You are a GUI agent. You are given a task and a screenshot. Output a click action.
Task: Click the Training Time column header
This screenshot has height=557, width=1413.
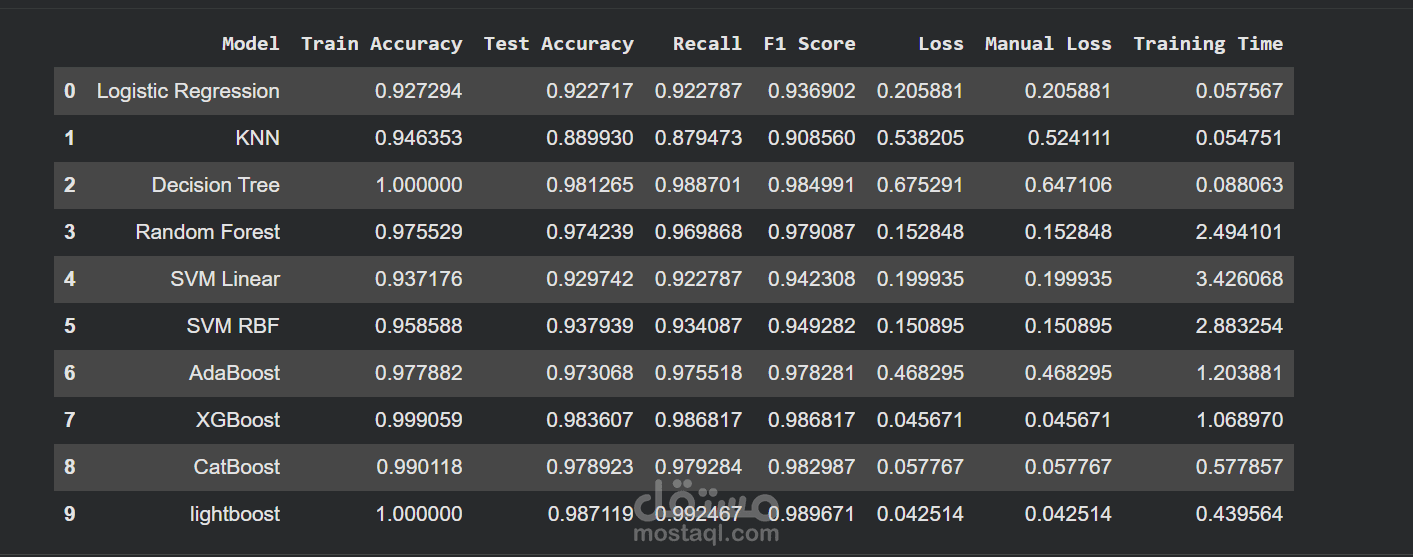point(1208,44)
